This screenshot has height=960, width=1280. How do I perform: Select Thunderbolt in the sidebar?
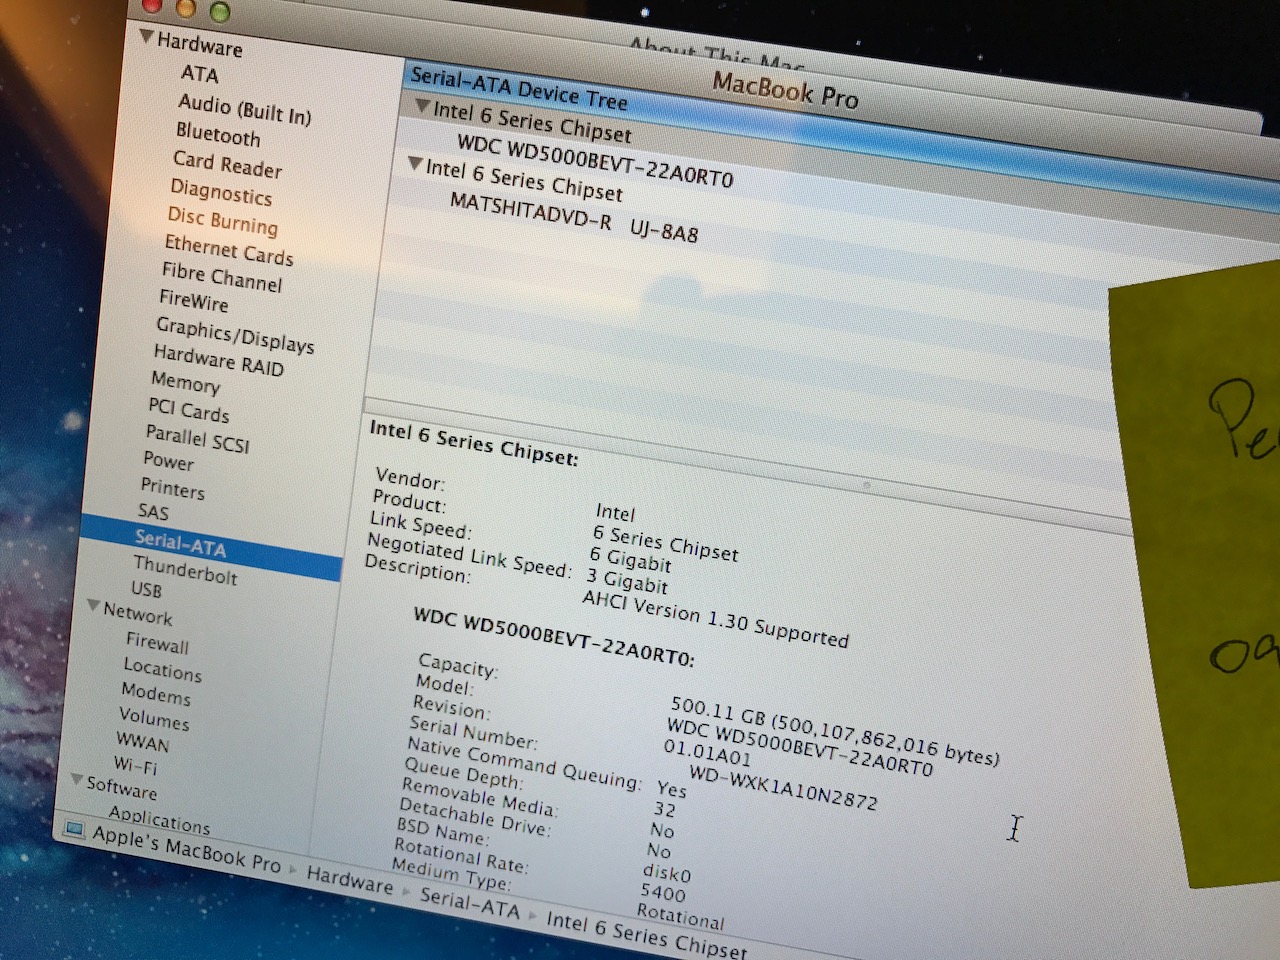pyautogui.click(x=185, y=572)
